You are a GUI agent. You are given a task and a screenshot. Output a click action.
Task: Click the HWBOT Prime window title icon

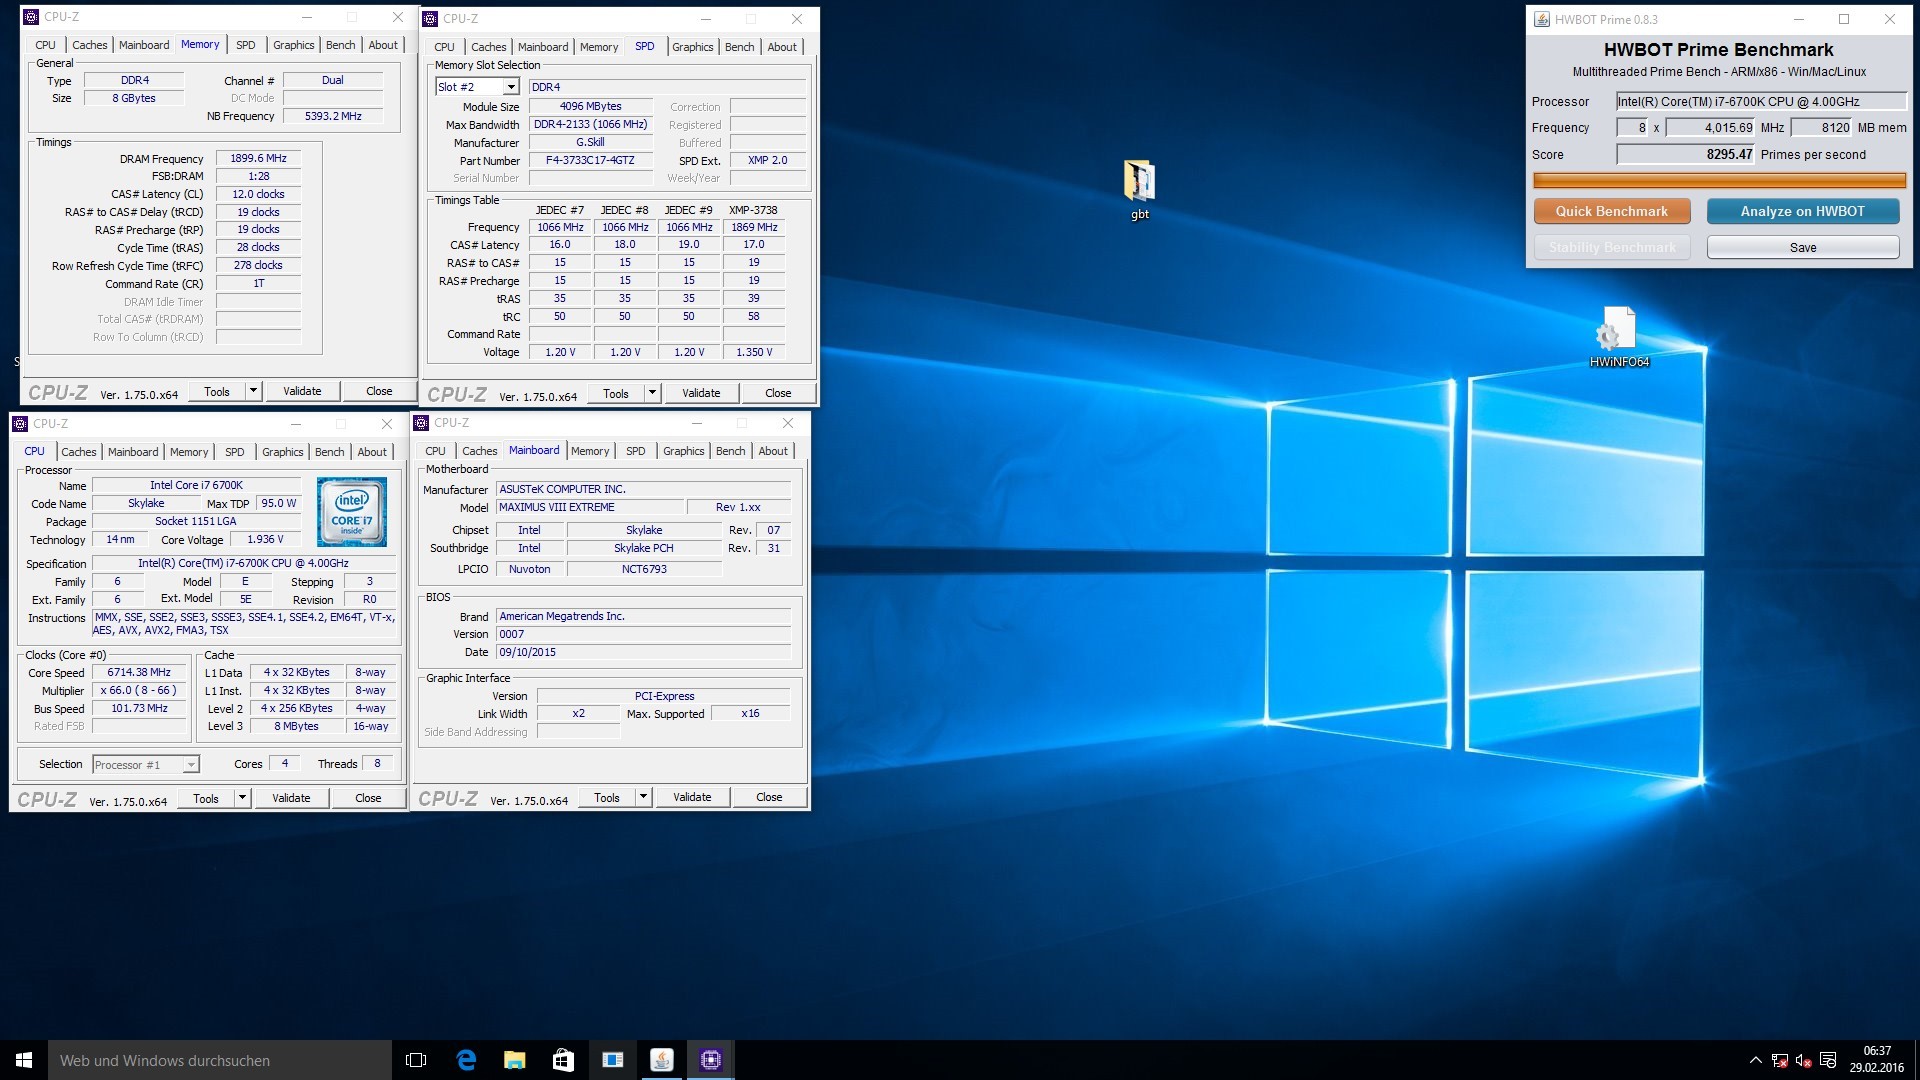coord(1542,19)
